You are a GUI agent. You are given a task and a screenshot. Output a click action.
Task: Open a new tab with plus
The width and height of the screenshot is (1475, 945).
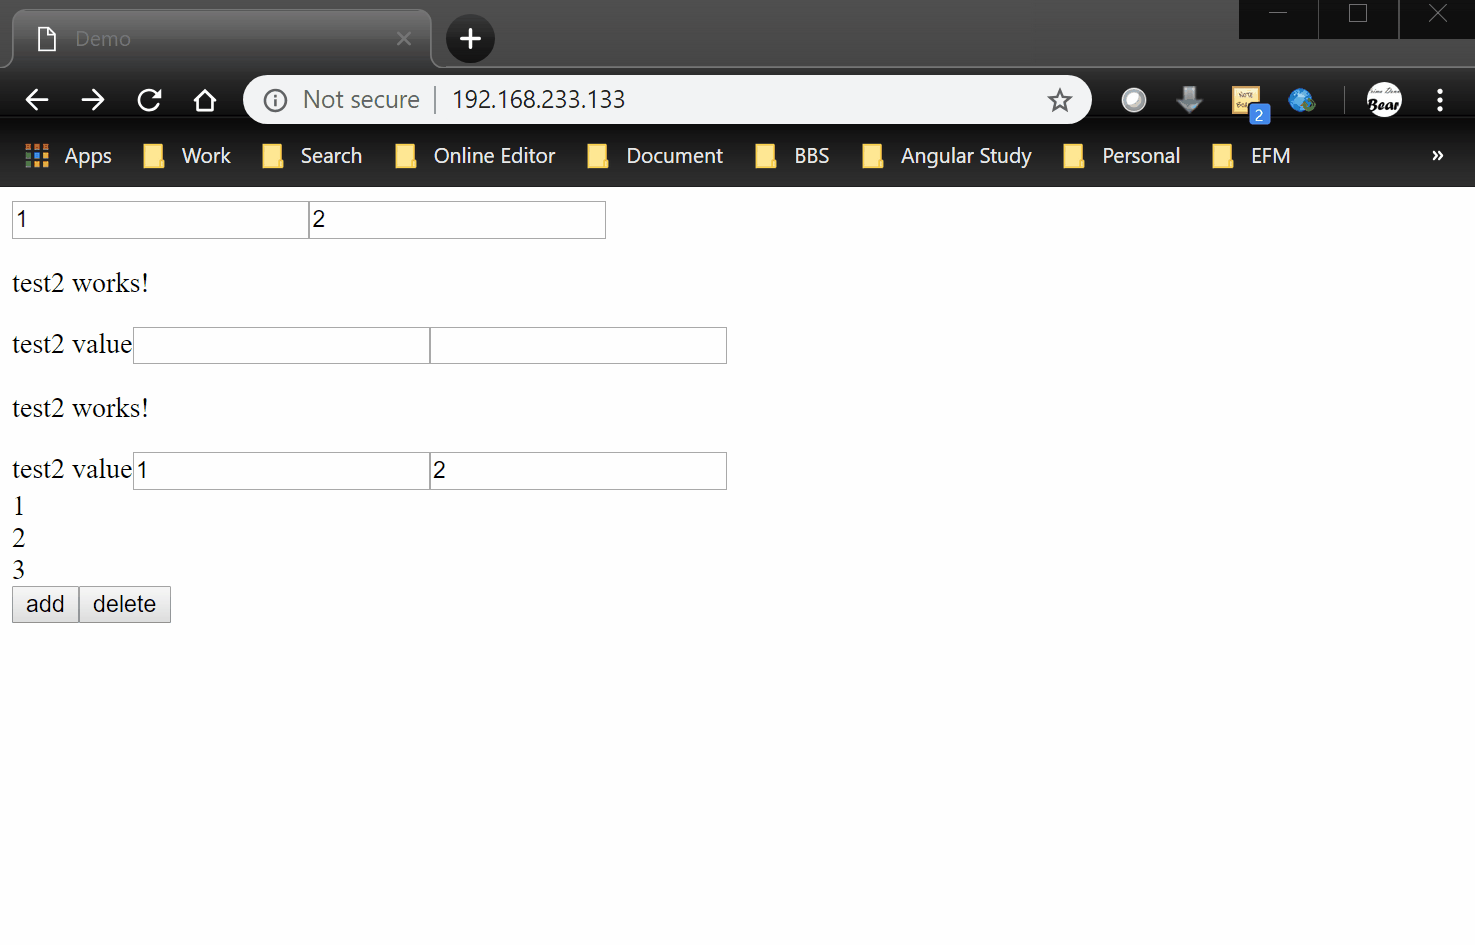point(470,39)
